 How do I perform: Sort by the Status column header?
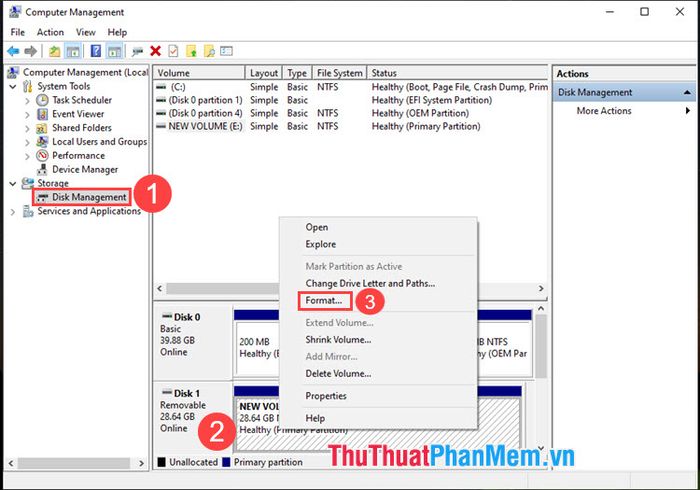pos(458,73)
